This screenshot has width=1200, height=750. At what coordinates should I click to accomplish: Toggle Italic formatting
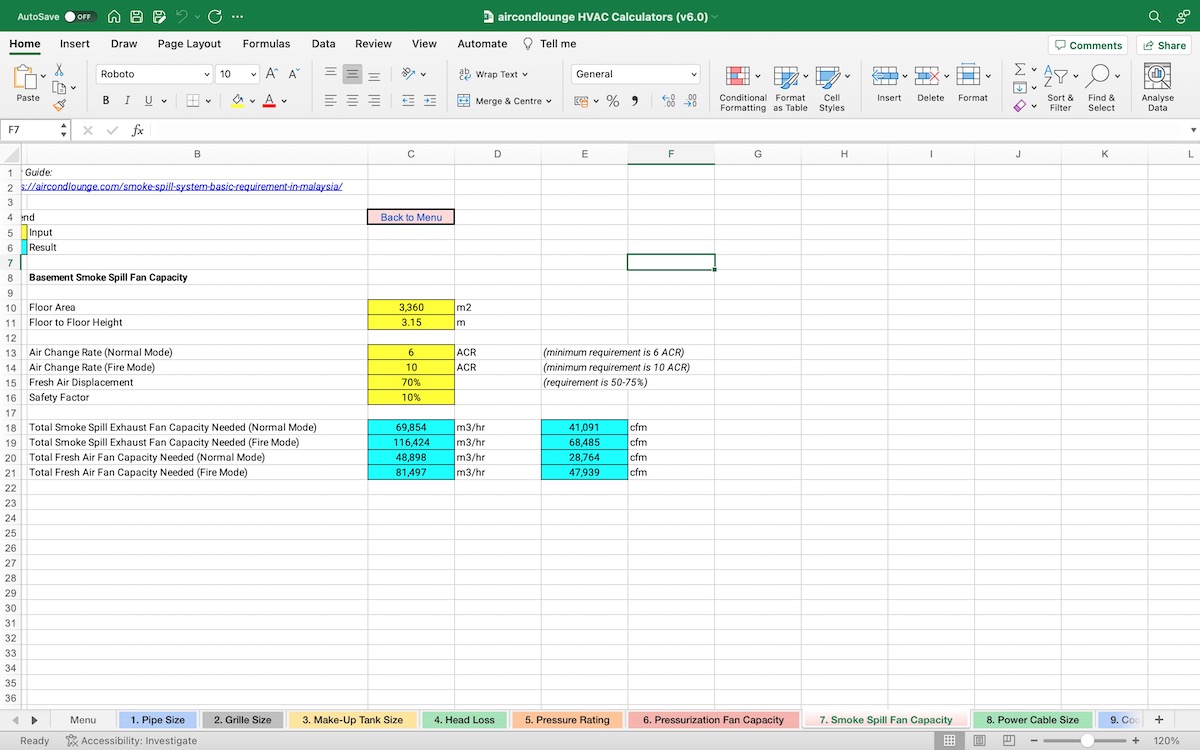127,101
